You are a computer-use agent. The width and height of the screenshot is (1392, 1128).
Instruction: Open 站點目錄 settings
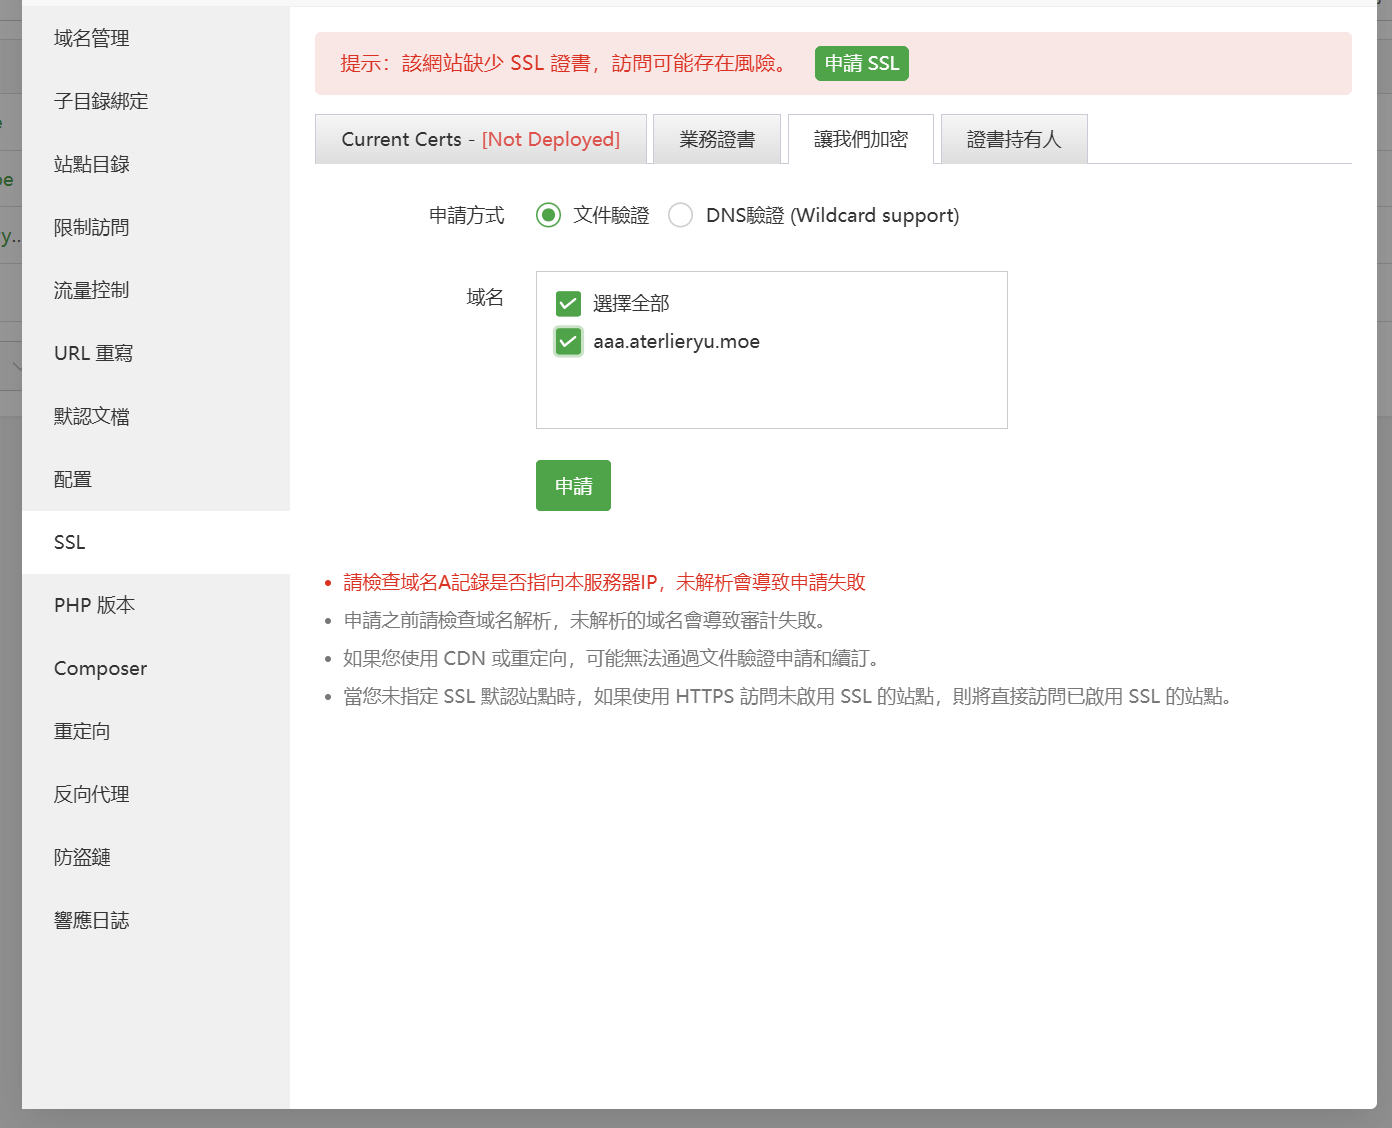92,164
